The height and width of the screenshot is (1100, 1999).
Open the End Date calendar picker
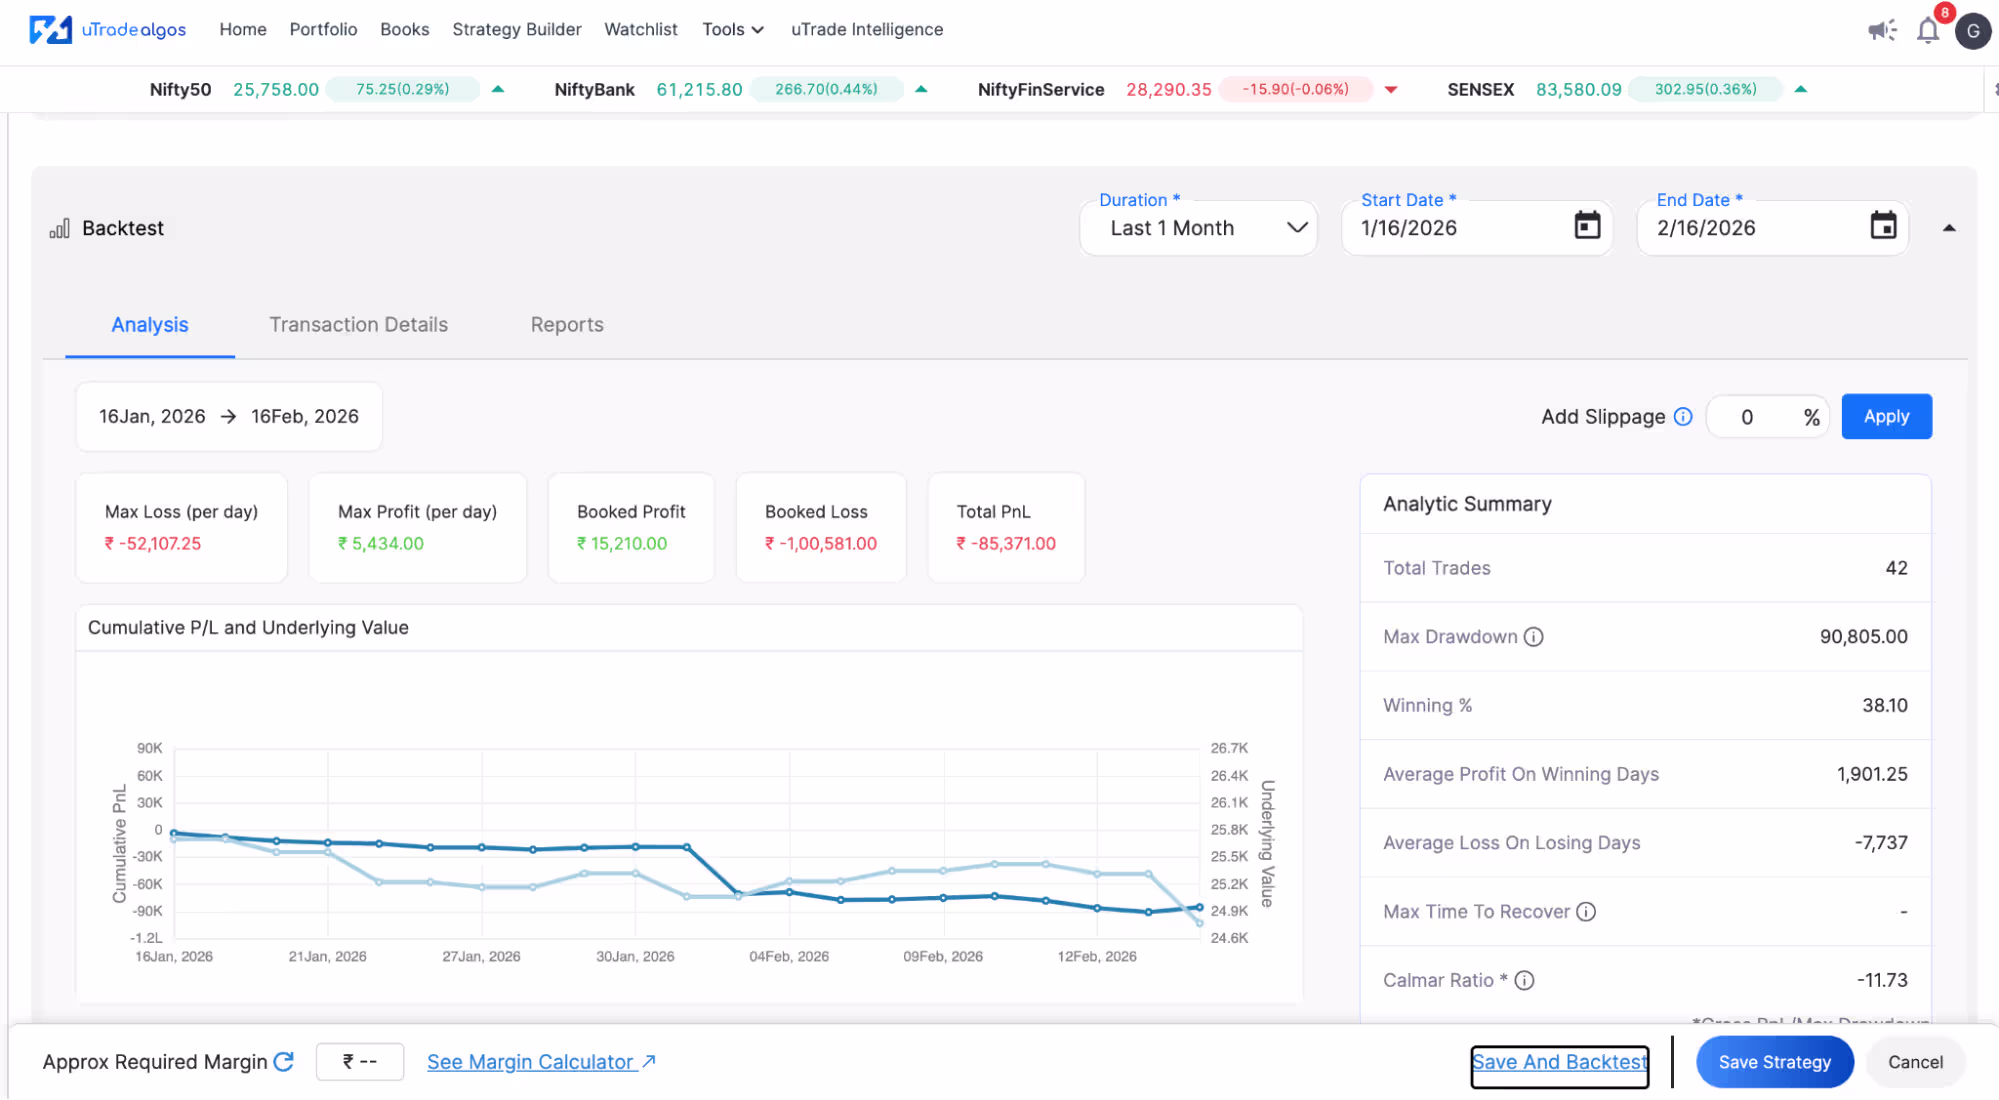click(x=1883, y=226)
